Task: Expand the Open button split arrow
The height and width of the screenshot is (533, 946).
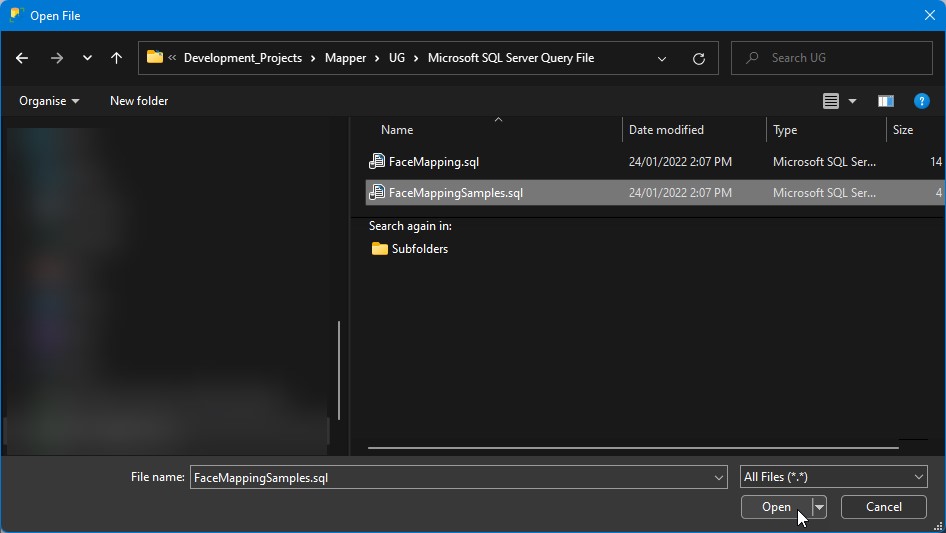Action: point(819,507)
